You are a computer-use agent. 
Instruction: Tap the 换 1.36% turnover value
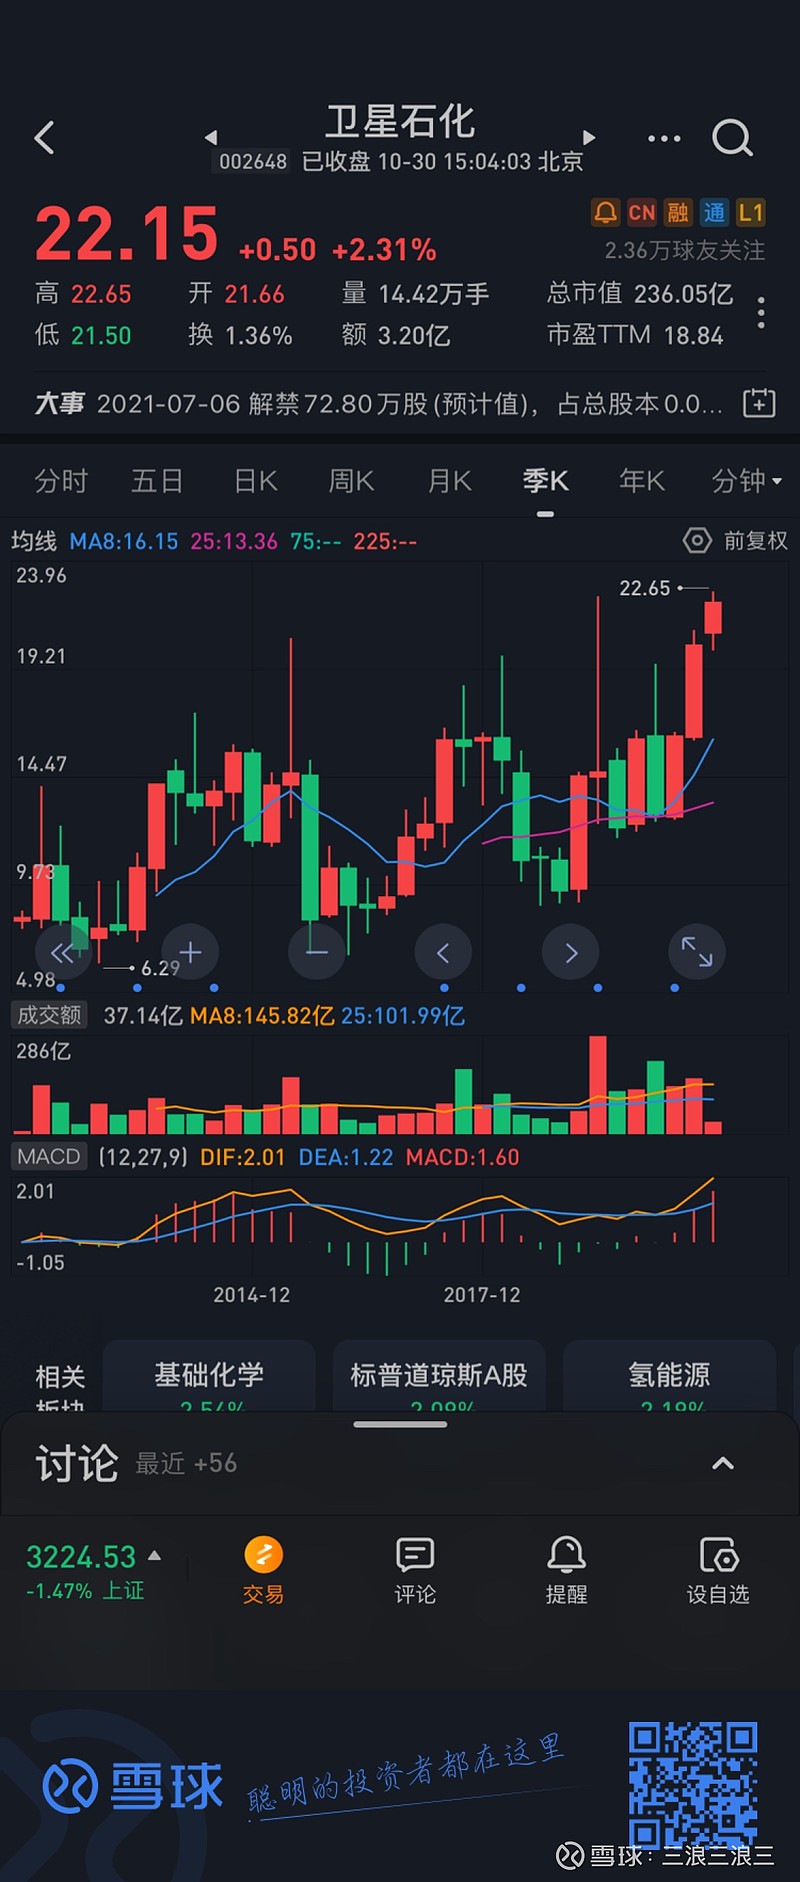click(240, 334)
